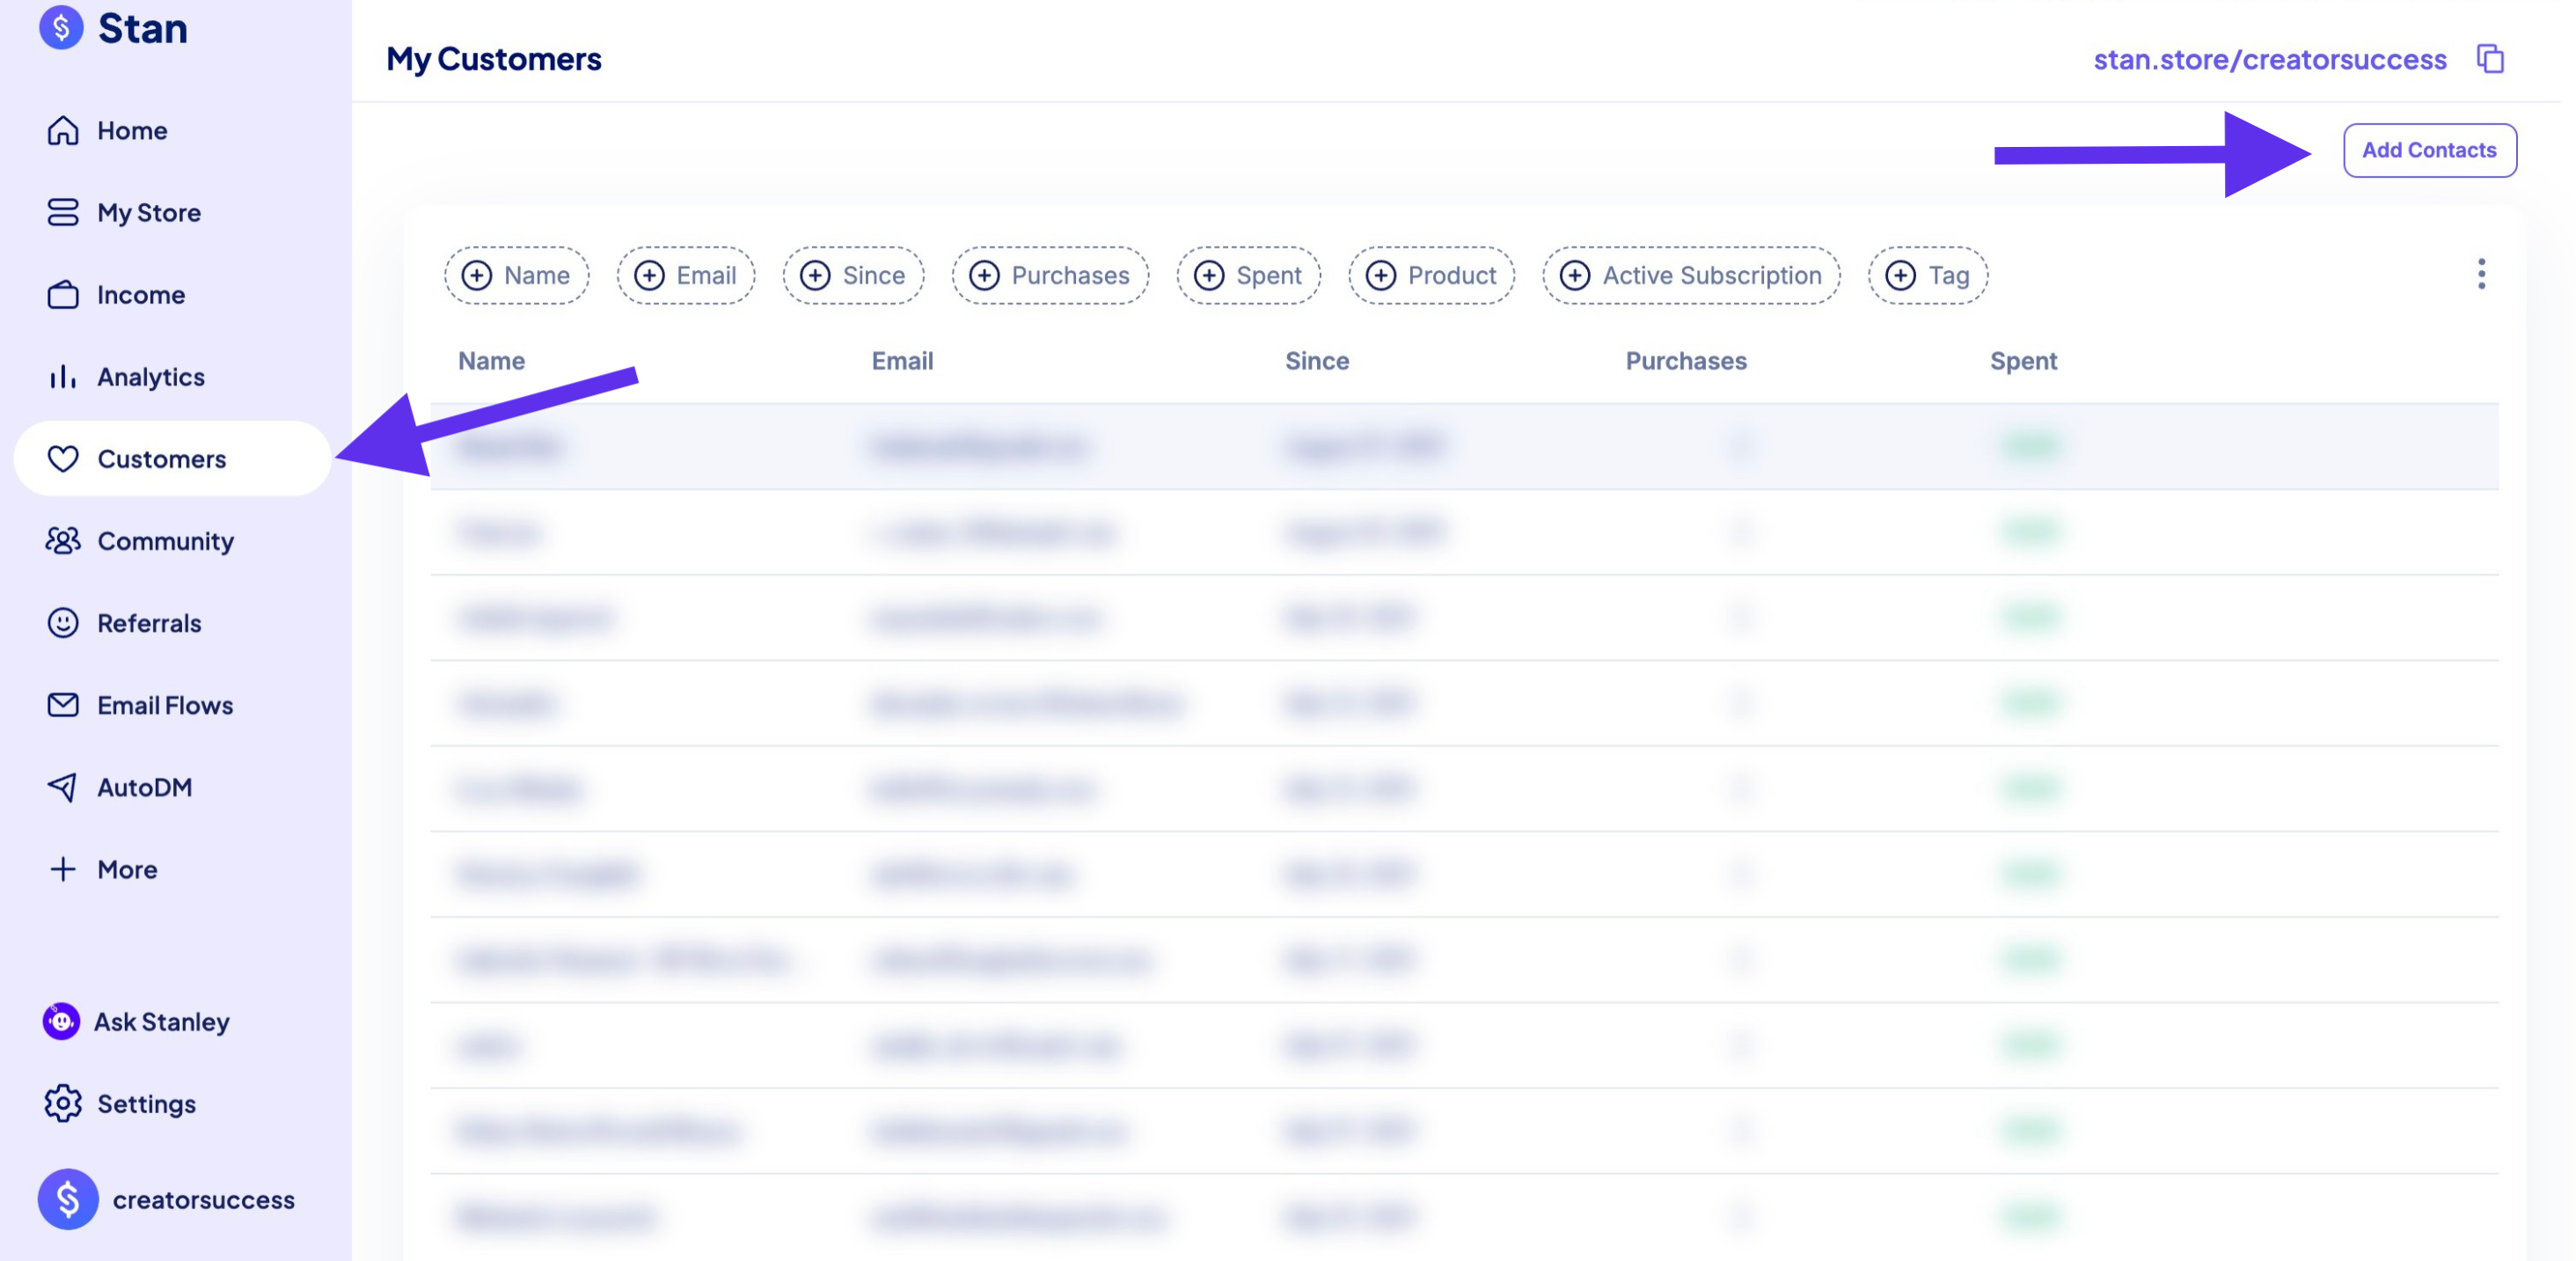Navigate to Income page

pyautogui.click(x=141, y=294)
